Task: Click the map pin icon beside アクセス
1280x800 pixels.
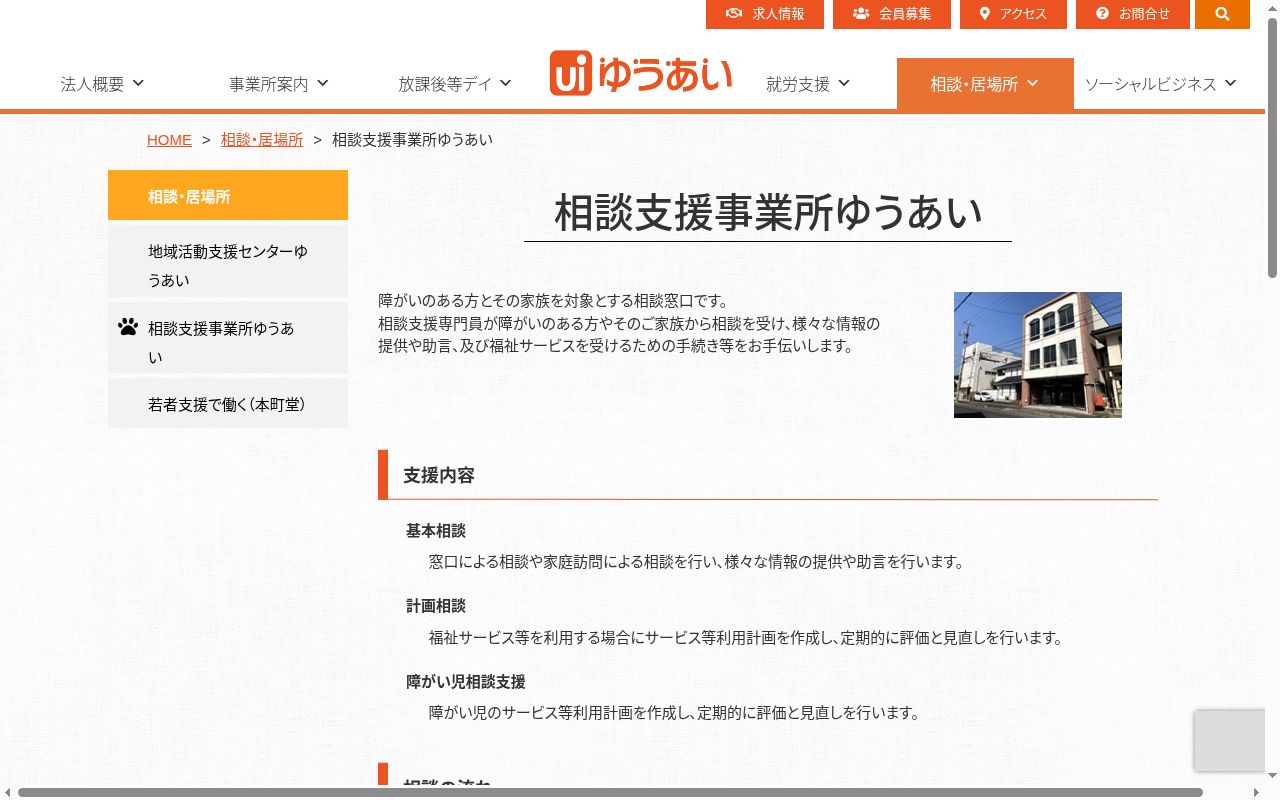Action: pyautogui.click(x=985, y=14)
